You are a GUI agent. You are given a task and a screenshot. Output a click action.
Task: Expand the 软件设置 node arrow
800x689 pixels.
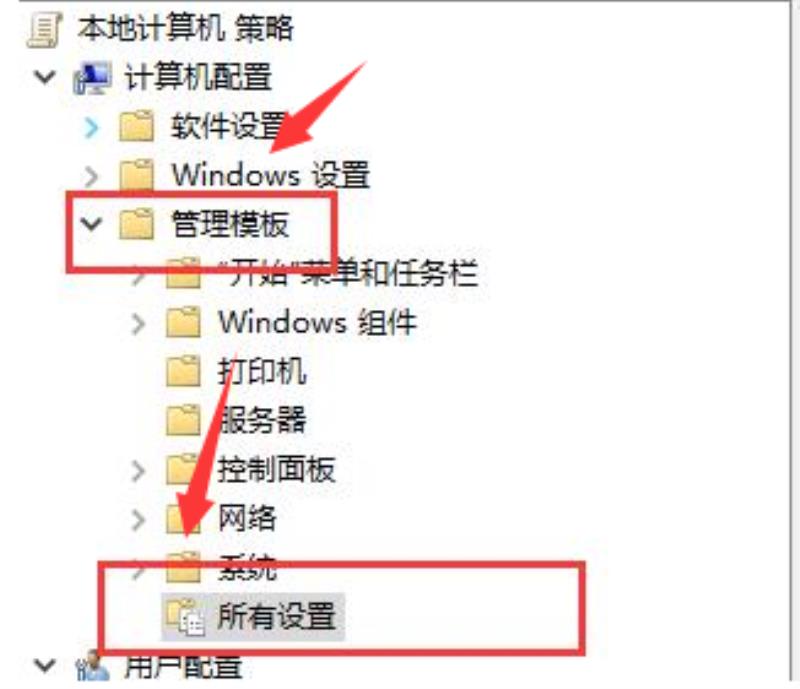[x=91, y=127]
